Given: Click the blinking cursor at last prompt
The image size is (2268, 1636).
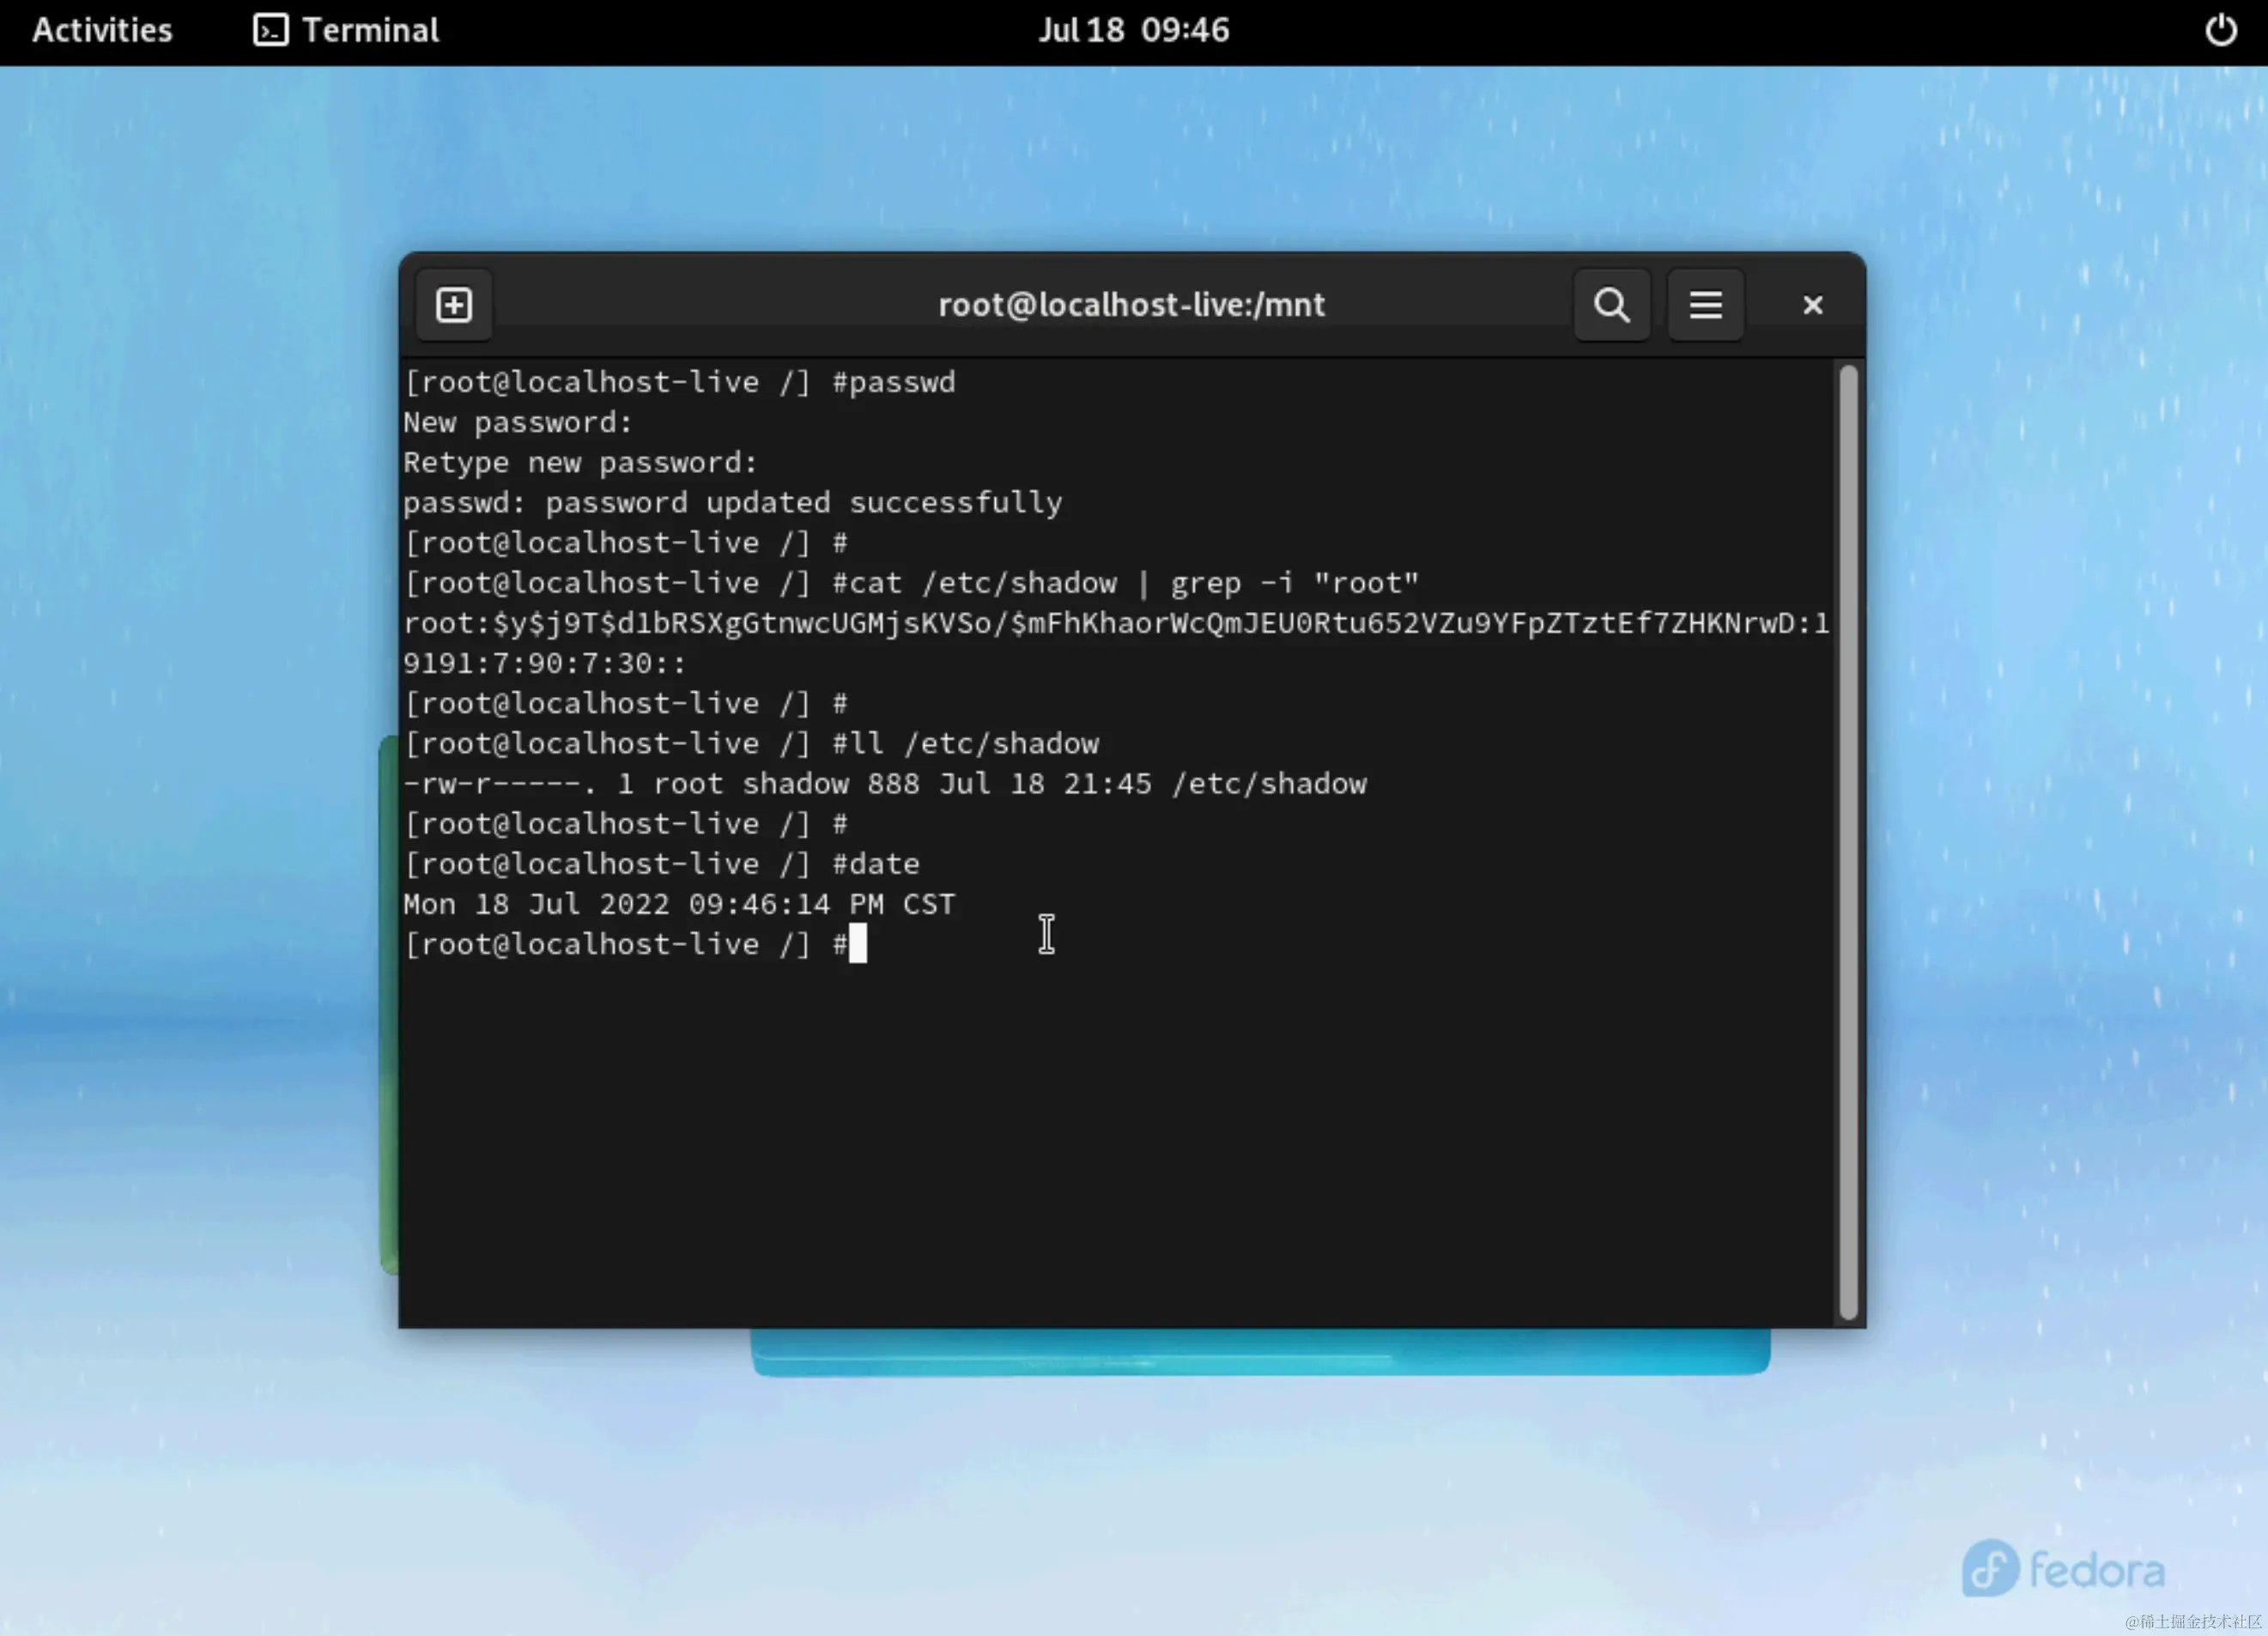Looking at the screenshot, I should [858, 944].
